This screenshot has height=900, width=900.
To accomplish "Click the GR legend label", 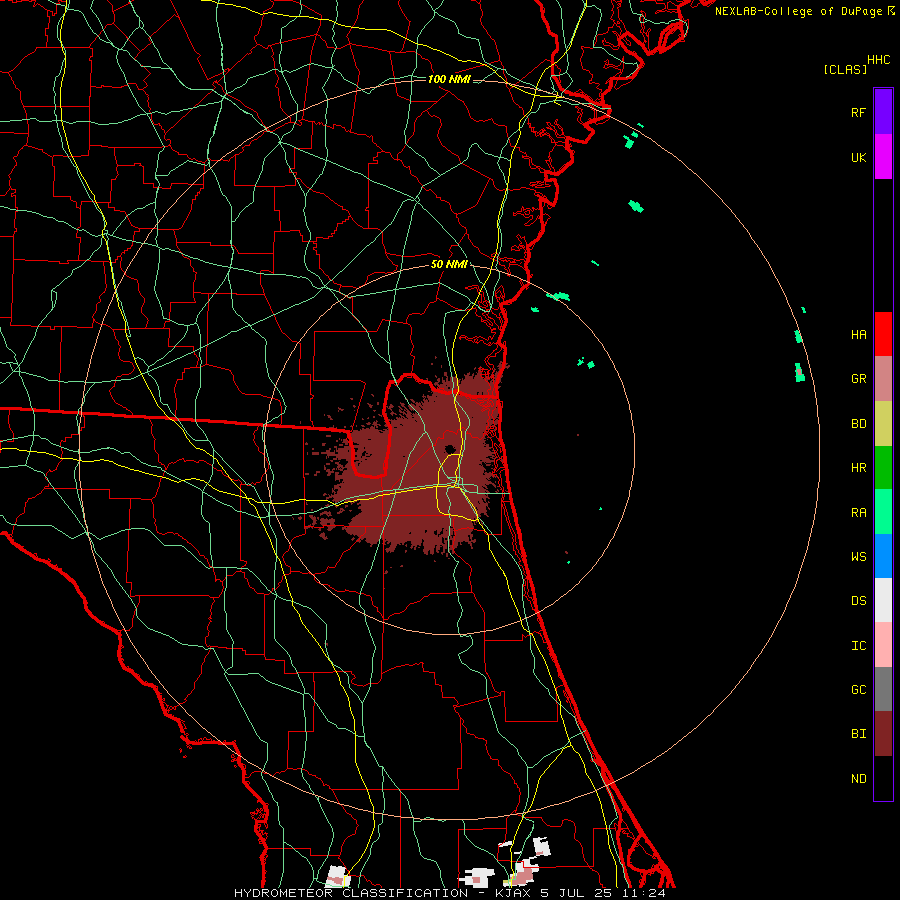I will (x=858, y=379).
